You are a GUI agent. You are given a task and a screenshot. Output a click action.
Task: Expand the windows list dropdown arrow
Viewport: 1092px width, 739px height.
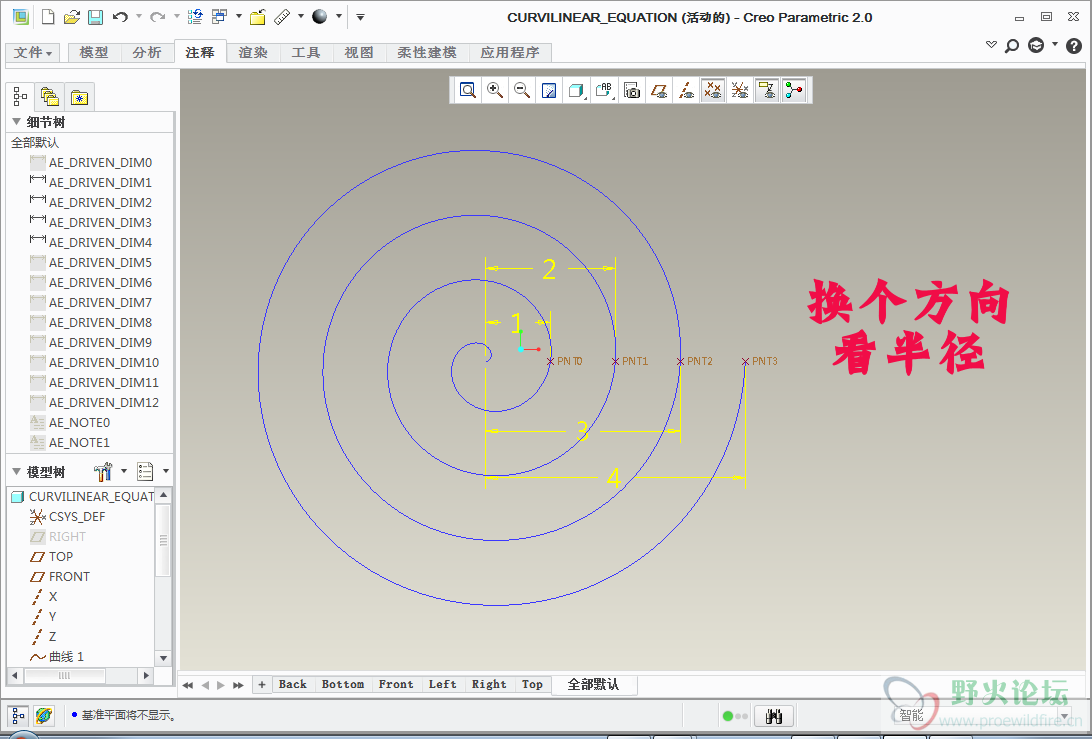239,16
